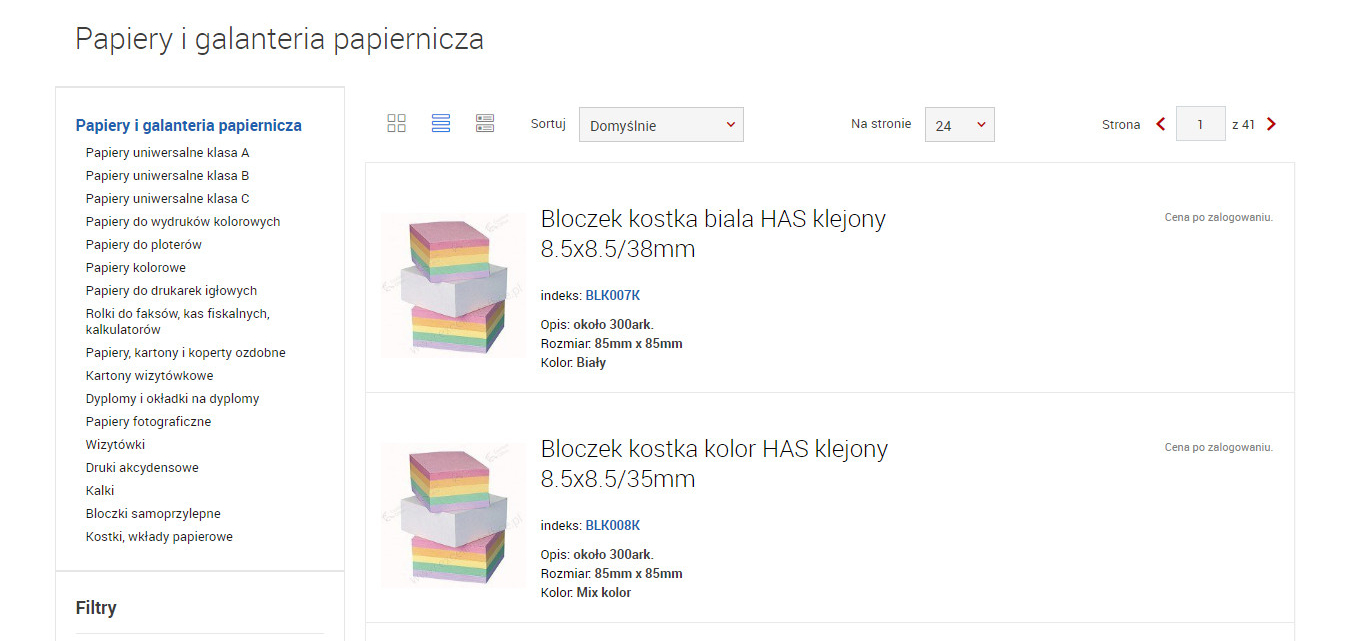The width and height of the screenshot is (1348, 641).
Task: Open the Na stronie 24 dropdown
Action: (x=959, y=125)
